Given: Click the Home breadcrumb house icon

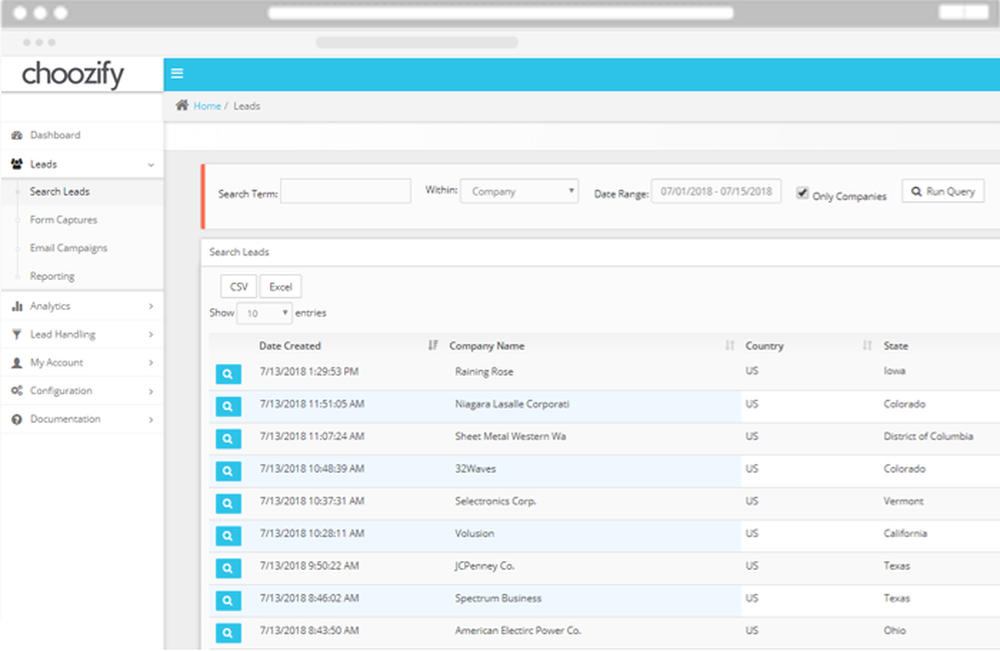Looking at the screenshot, I should coord(183,105).
